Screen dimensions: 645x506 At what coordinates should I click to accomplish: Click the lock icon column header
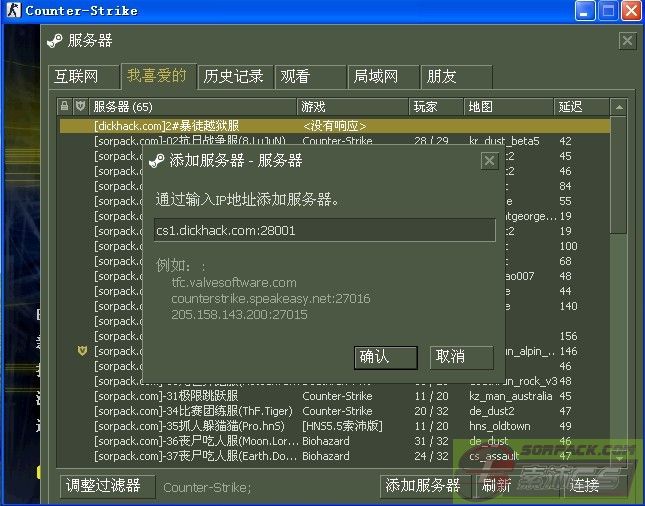pos(65,106)
